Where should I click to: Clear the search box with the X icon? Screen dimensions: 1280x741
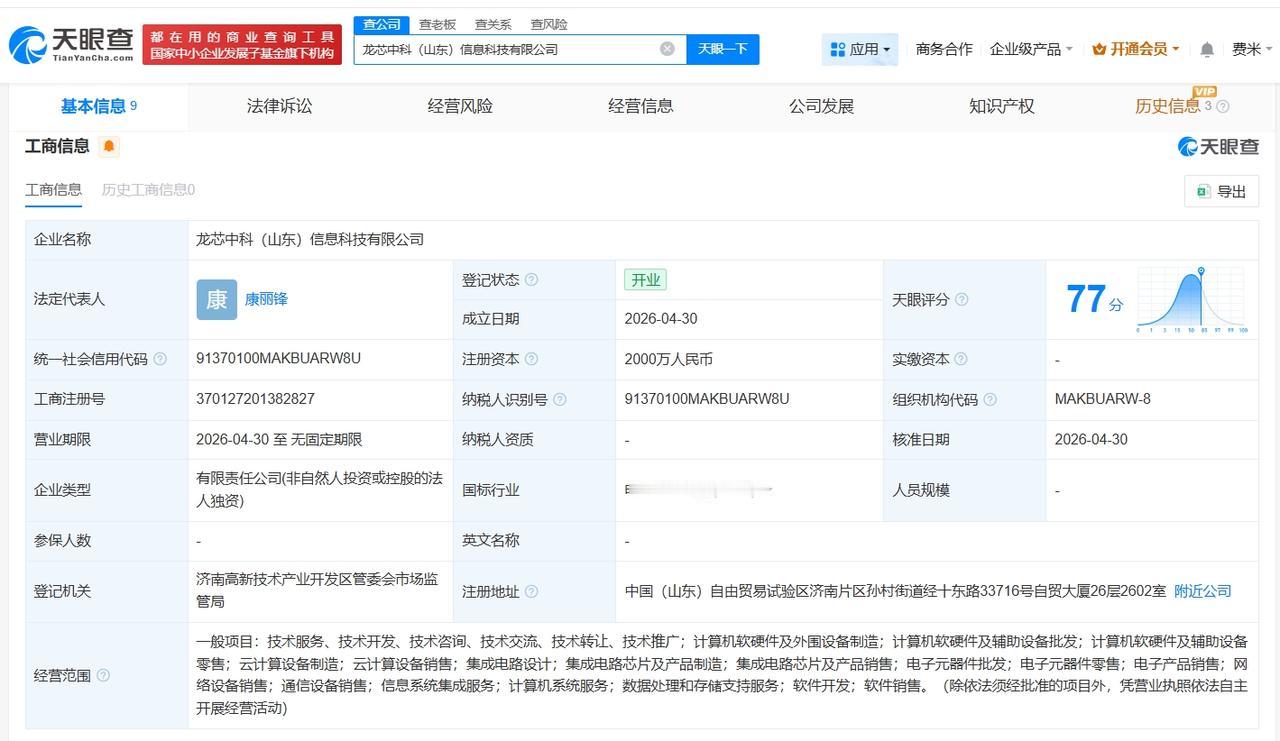pyautogui.click(x=667, y=49)
